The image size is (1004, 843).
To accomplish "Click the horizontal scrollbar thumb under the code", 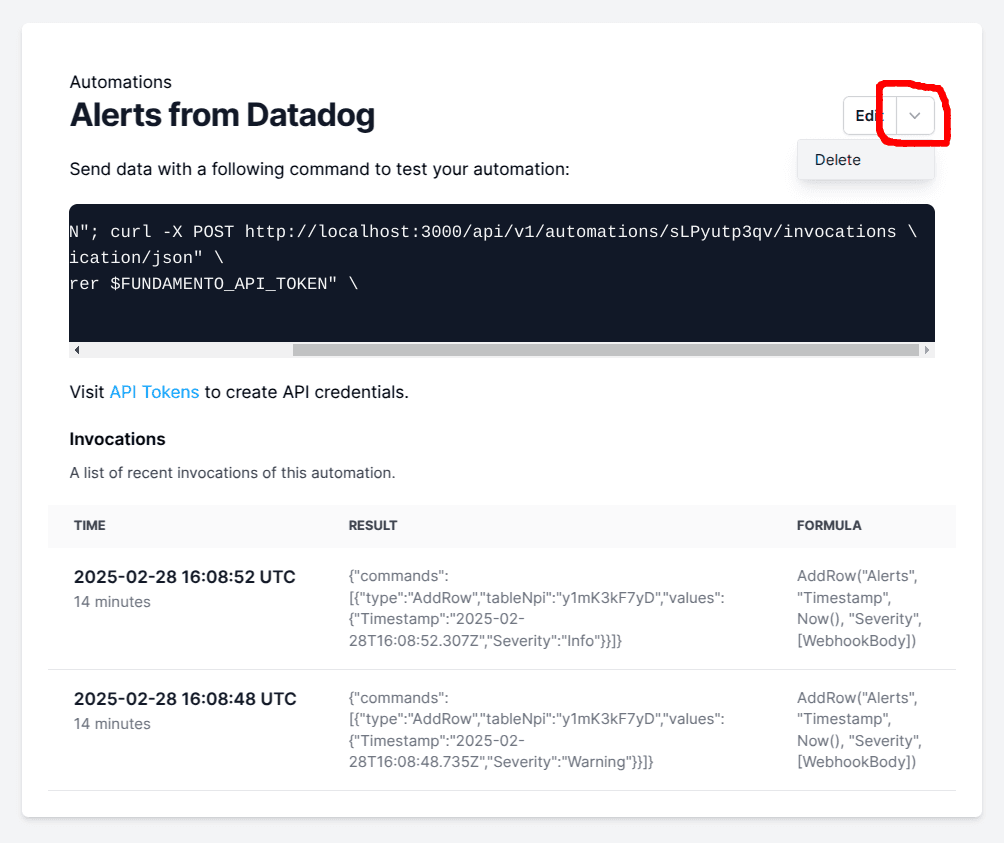I will 604,350.
